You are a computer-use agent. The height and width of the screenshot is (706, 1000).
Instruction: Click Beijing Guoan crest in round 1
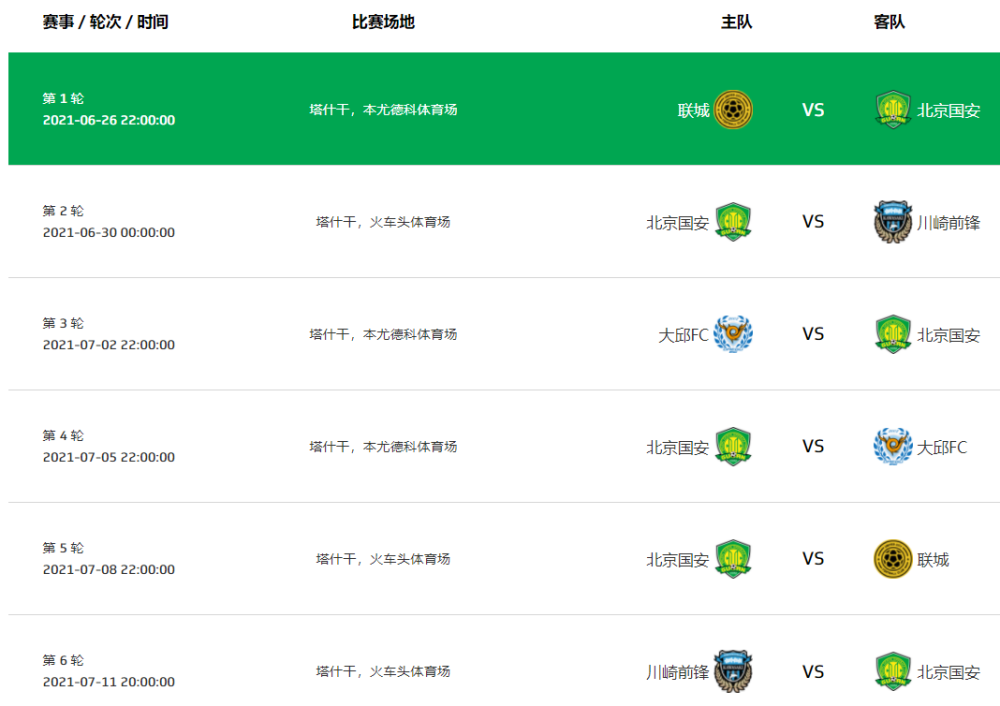[x=892, y=110]
